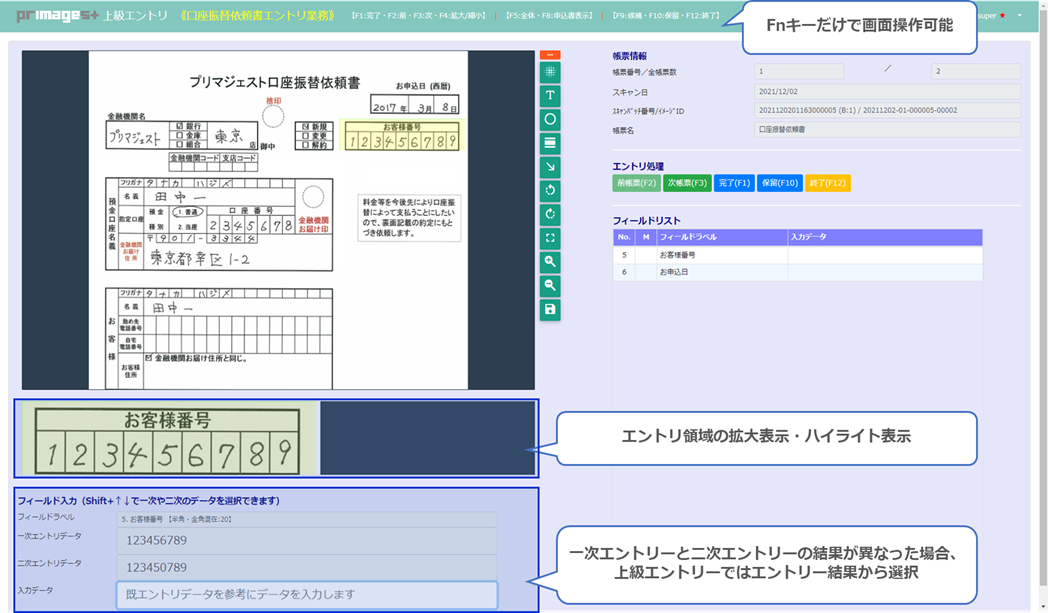Click the 入力データ input field
This screenshot has width=1048, height=613.
click(306, 595)
